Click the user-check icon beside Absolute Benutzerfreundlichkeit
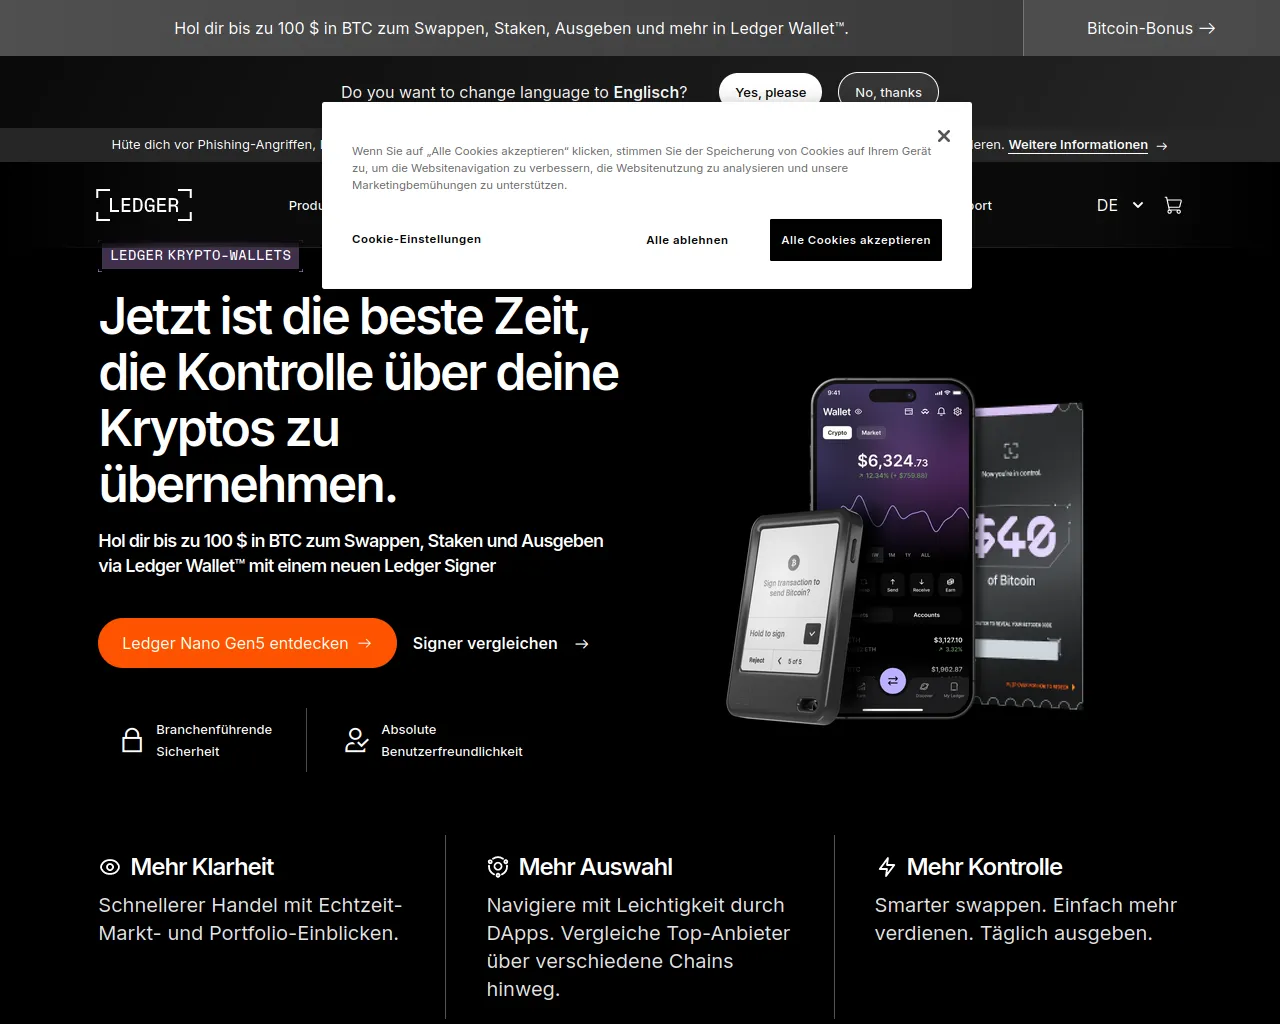Image resolution: width=1280 pixels, height=1024 pixels. pos(356,740)
